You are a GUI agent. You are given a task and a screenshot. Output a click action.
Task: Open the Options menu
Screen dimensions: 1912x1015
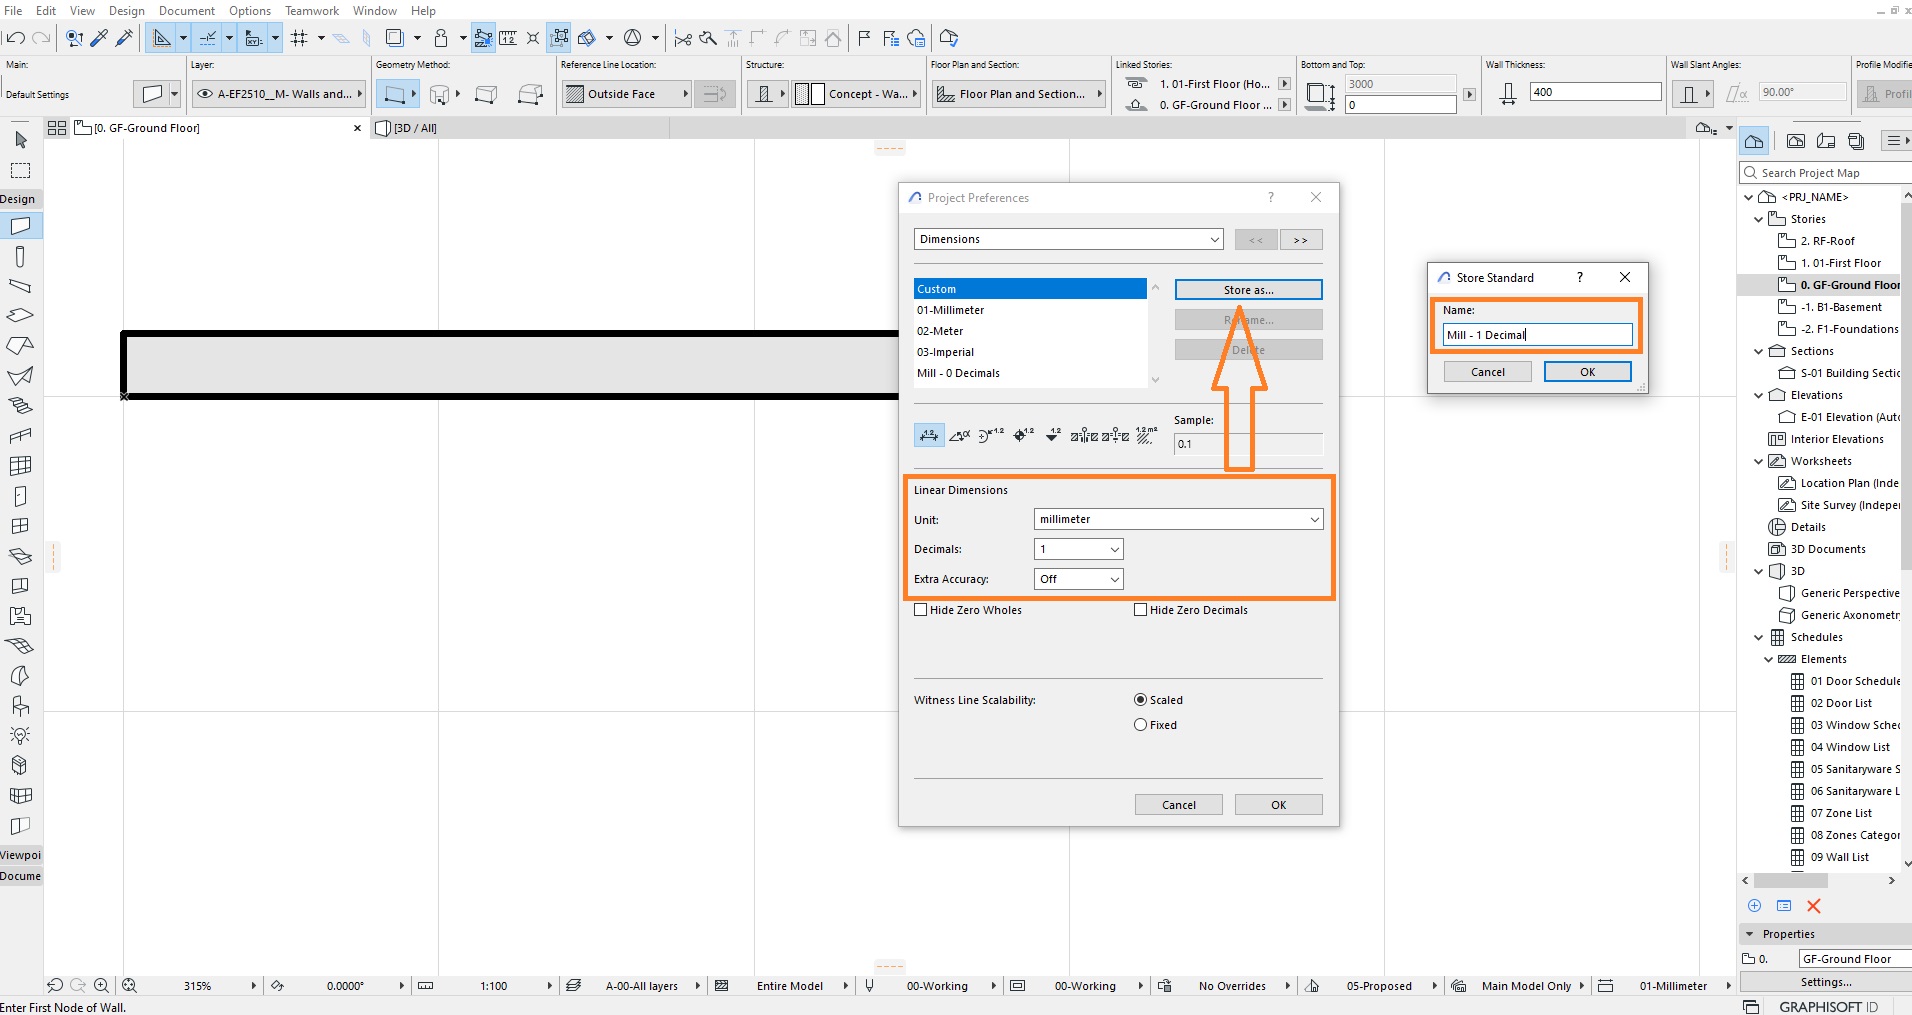[250, 10]
